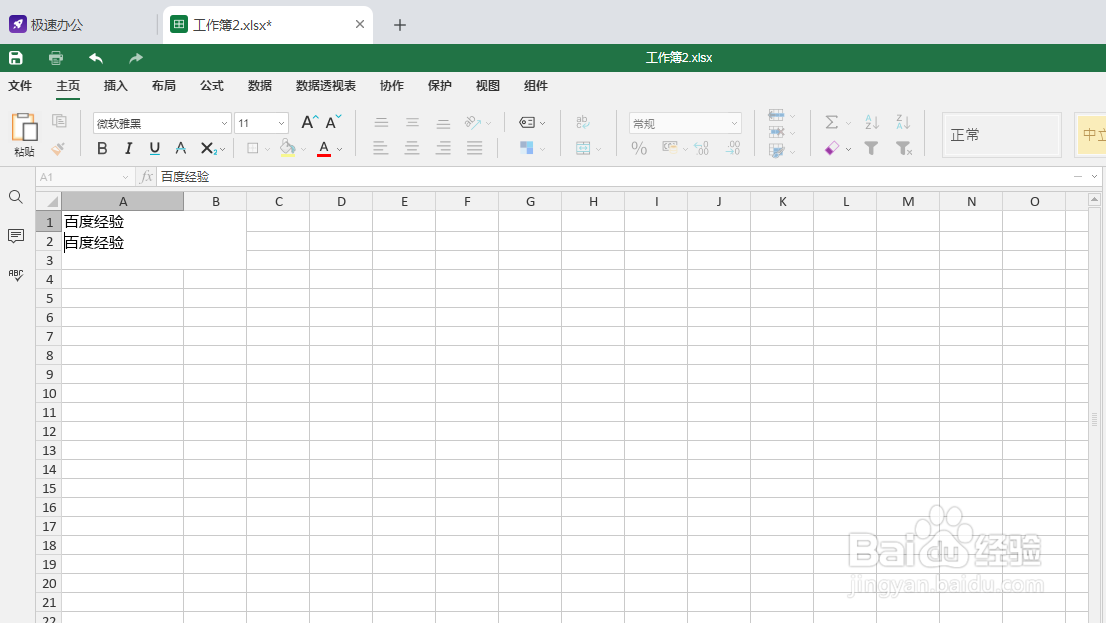Toggle strikethrough formatting
Viewport: 1106px width, 623px height.
point(181,148)
